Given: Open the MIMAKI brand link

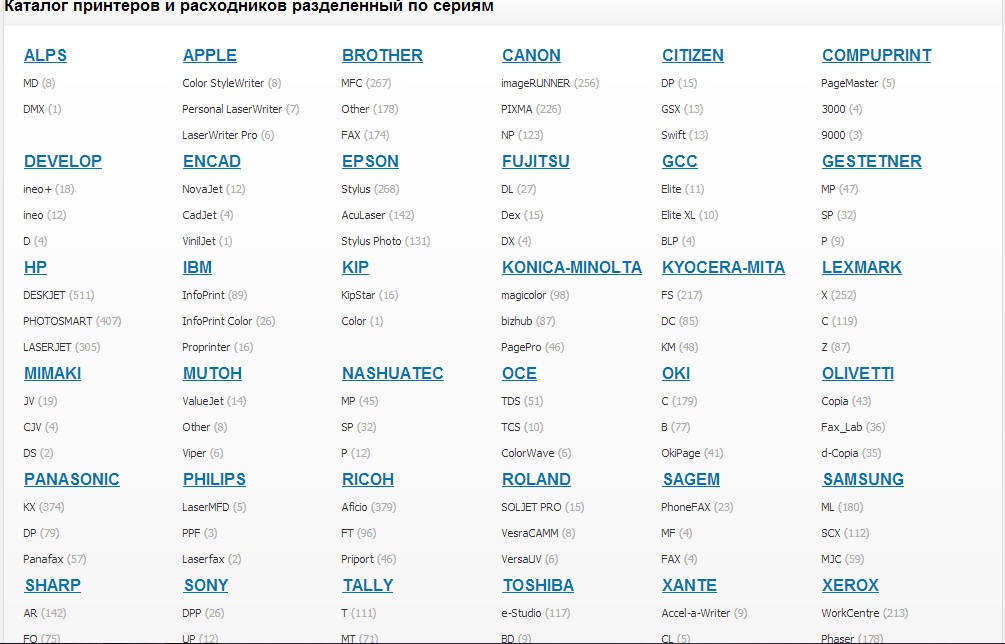Looking at the screenshot, I should [53, 374].
